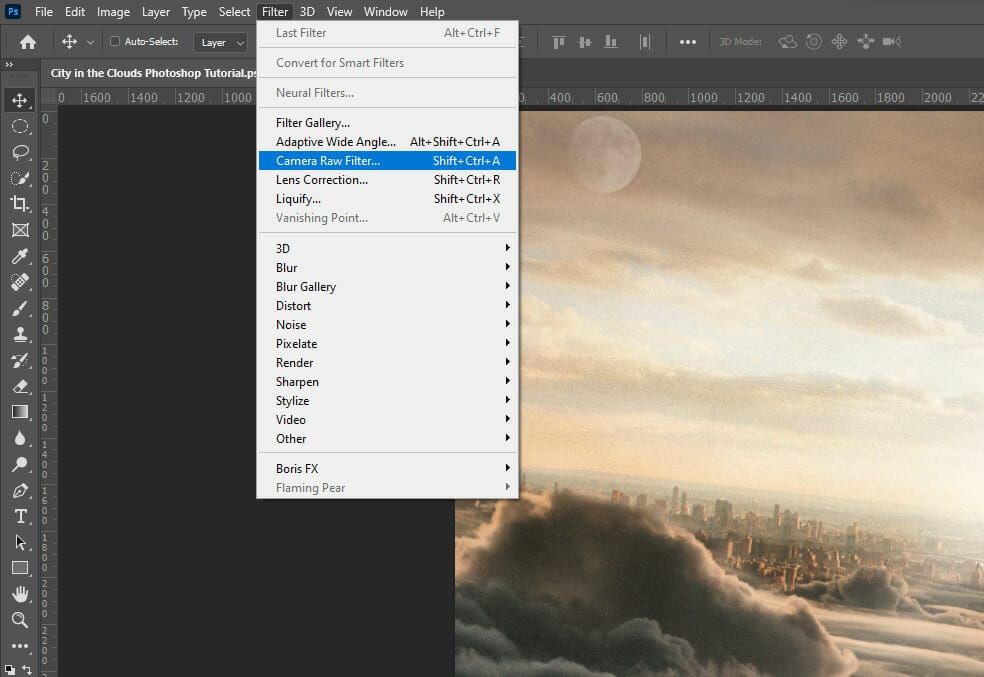Viewport: 984px width, 677px height.
Task: Click align top edges icon
Action: tap(558, 41)
